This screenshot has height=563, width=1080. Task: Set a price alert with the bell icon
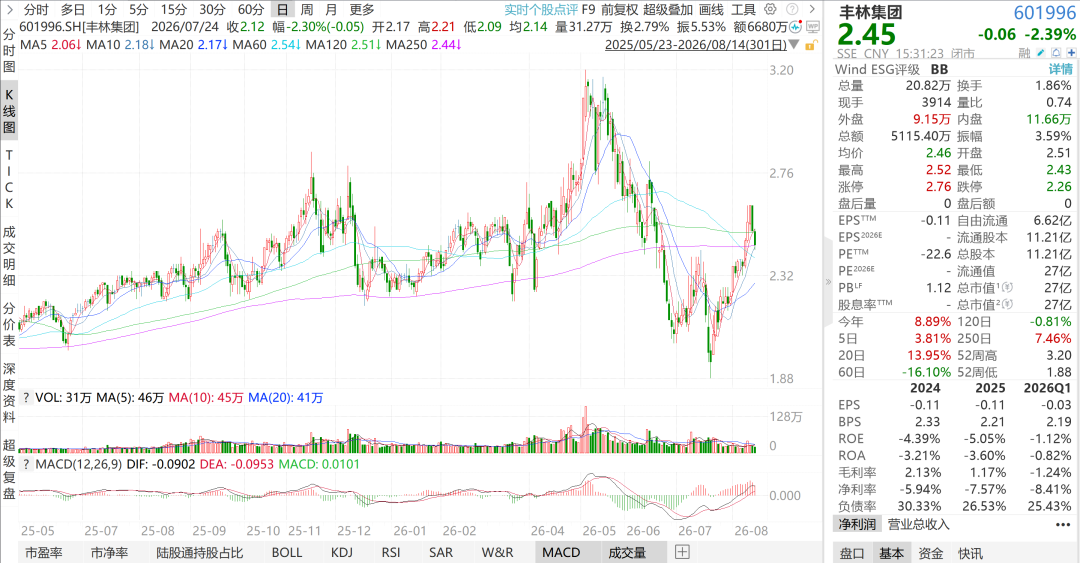coord(1055,53)
